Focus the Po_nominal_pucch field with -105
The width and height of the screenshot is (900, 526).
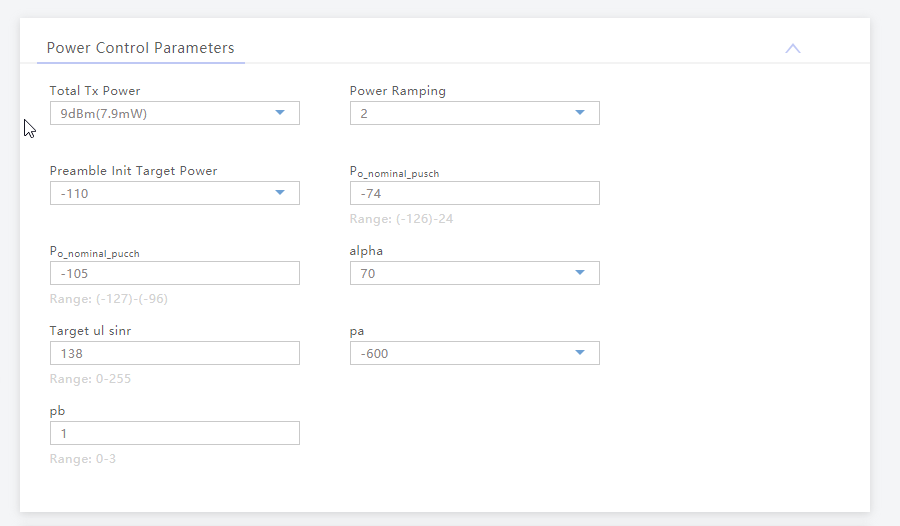tap(174, 273)
